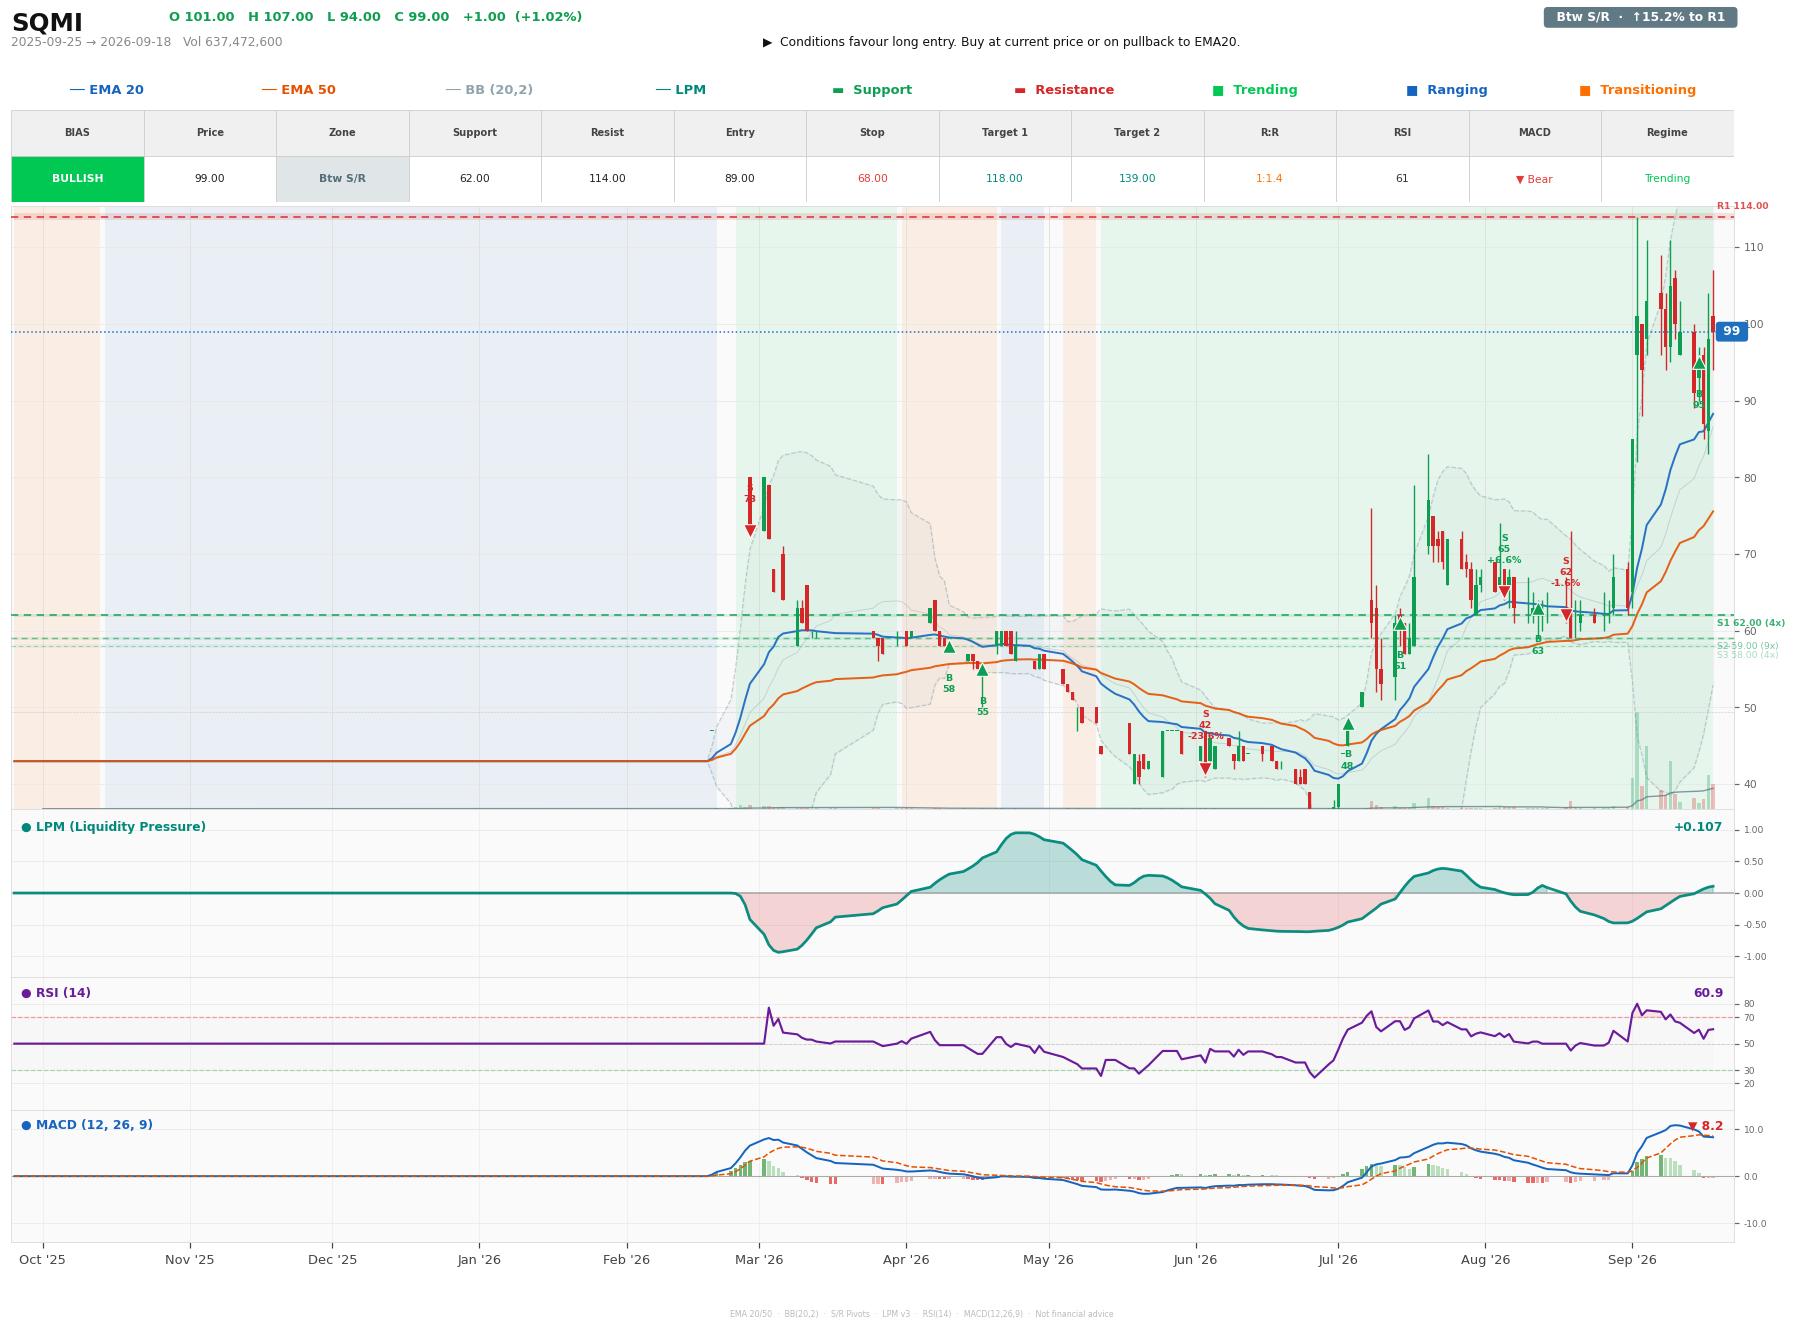Click the red down-triangle beside MACD value 8.2
The height and width of the screenshot is (1330, 1796).
point(1692,1126)
